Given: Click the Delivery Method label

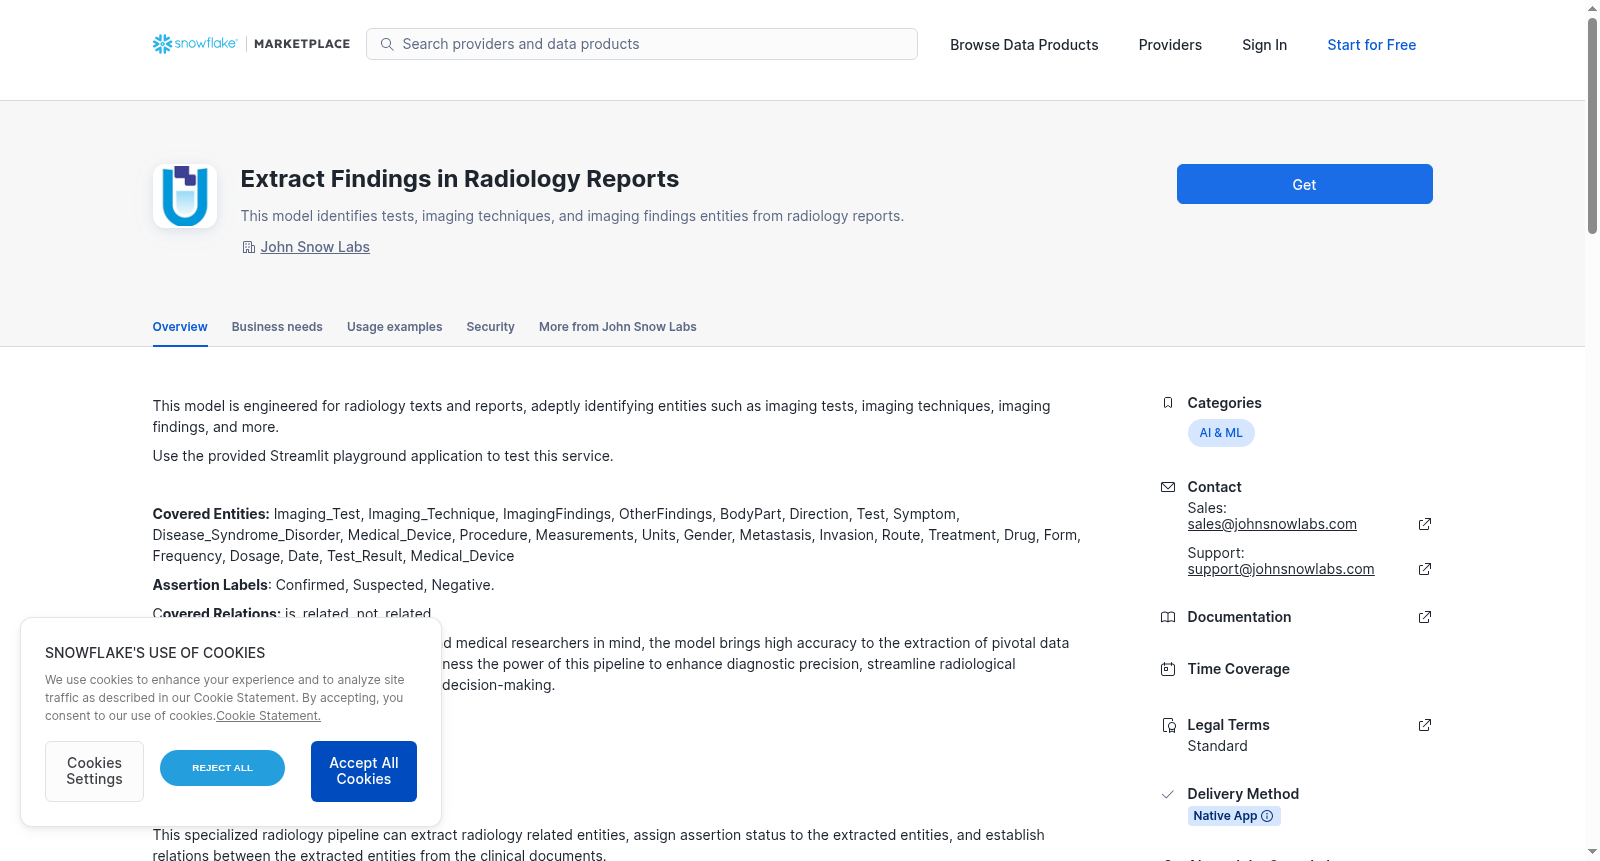Looking at the screenshot, I should click(x=1243, y=794).
